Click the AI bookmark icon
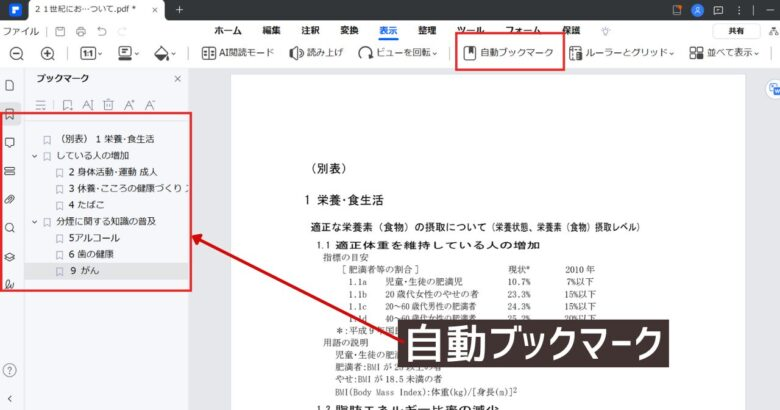Viewport: 780px width, 410px height. (x=88, y=105)
